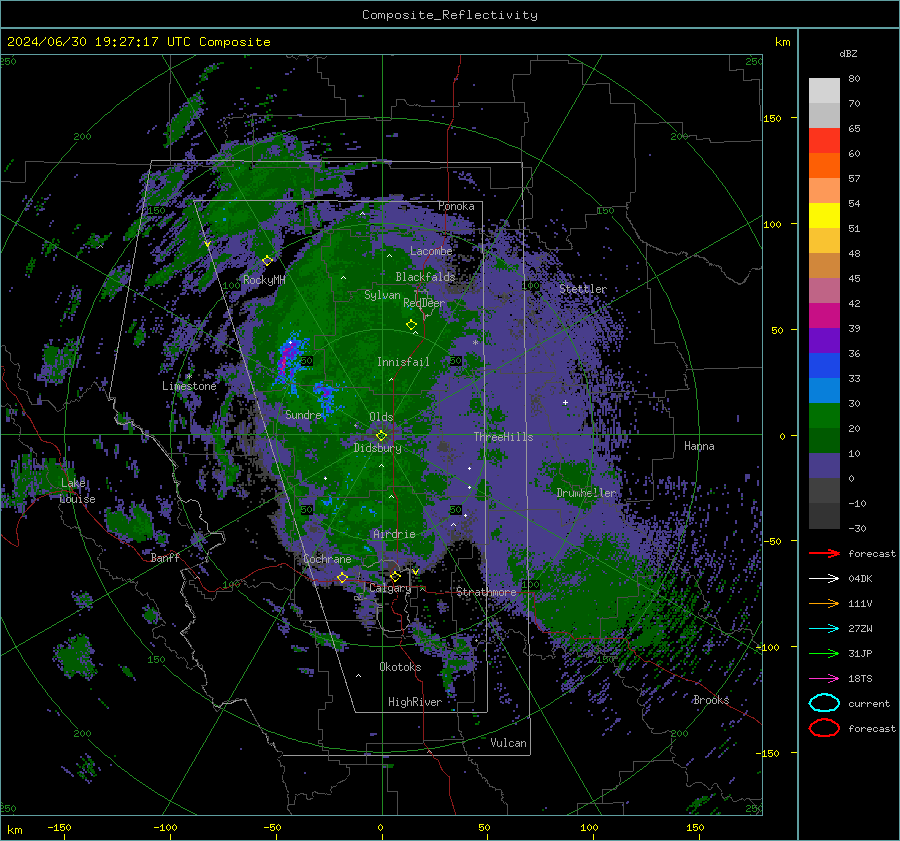Select the light gray 70-80 dBZ swatch
This screenshot has width=900, height=841.
pyautogui.click(x=824, y=91)
